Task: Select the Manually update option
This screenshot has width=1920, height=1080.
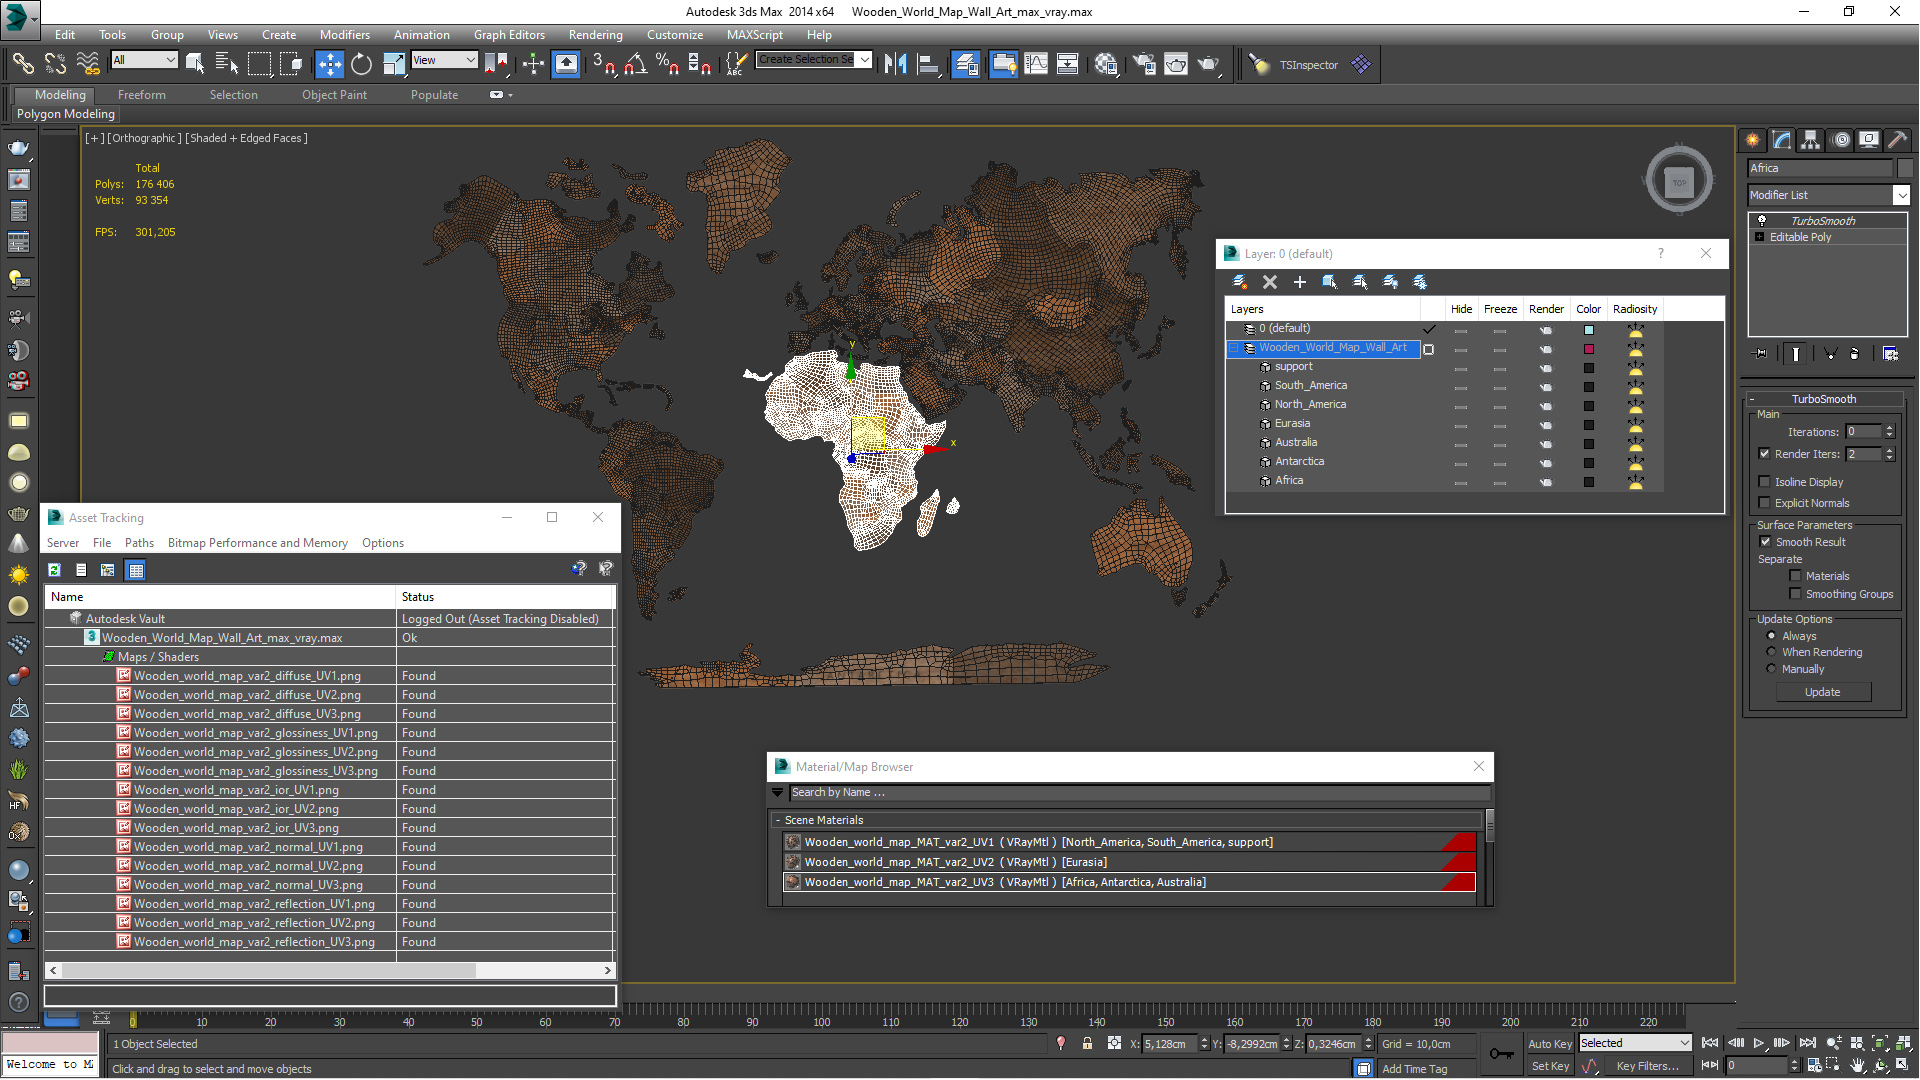Action: tap(1772, 669)
